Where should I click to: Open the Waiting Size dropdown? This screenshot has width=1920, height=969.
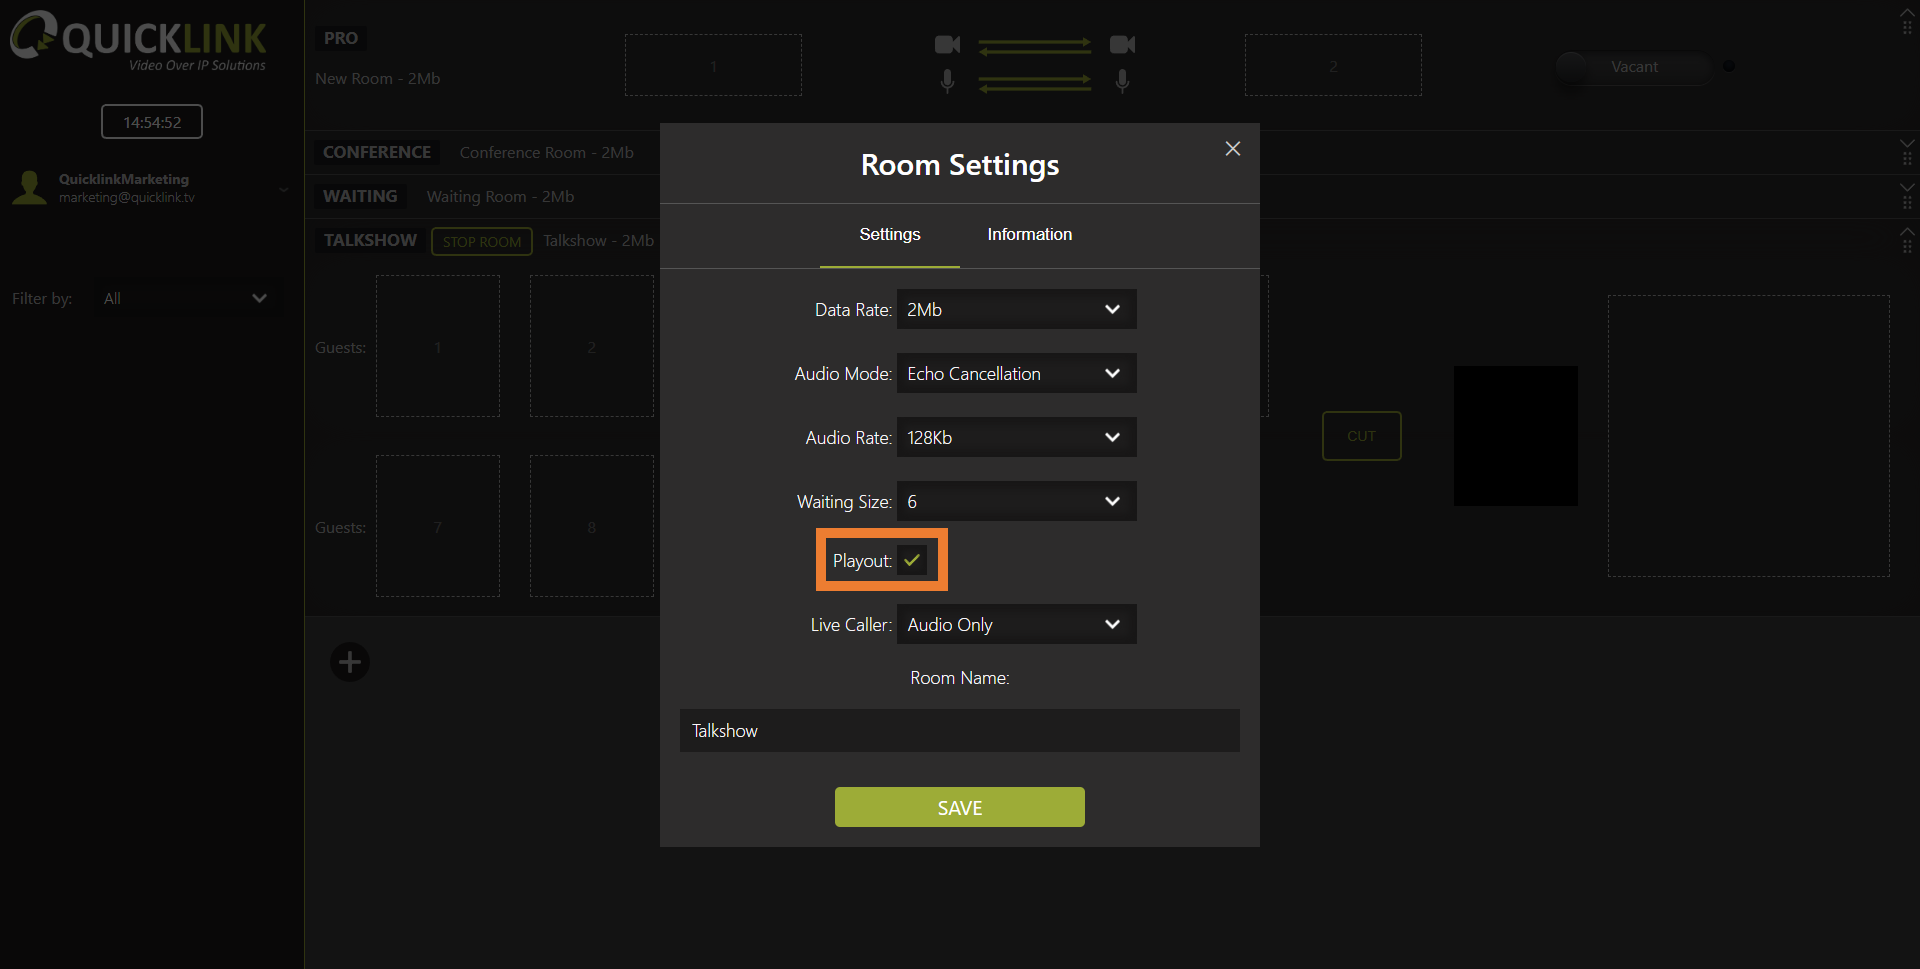pos(1016,502)
